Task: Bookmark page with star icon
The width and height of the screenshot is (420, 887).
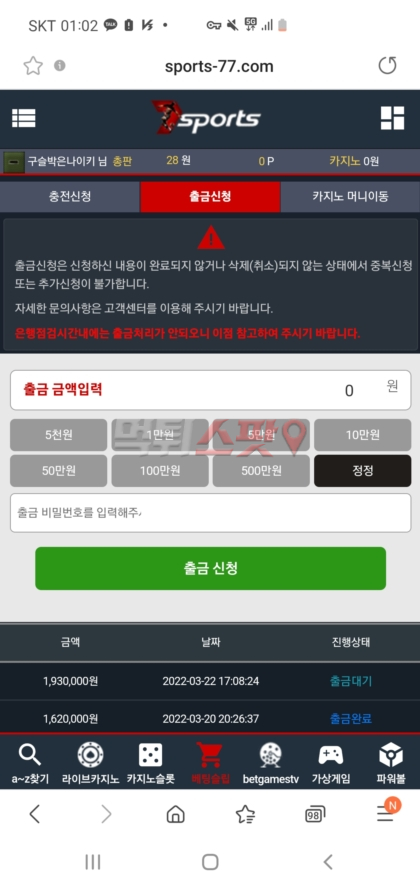Action: 33,66
